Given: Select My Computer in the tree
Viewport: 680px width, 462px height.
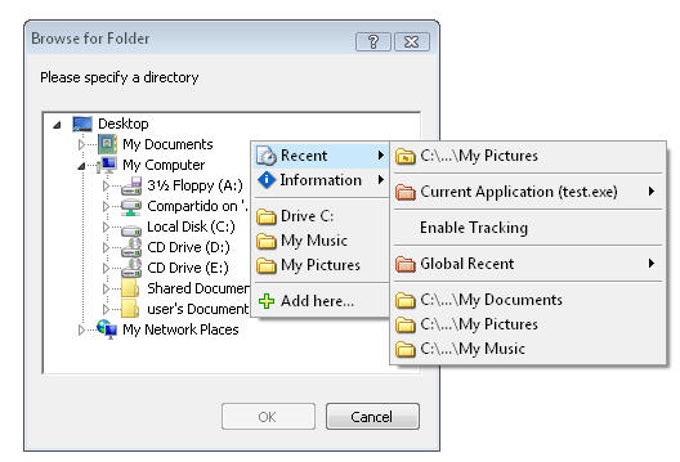Looking at the screenshot, I should click(163, 165).
